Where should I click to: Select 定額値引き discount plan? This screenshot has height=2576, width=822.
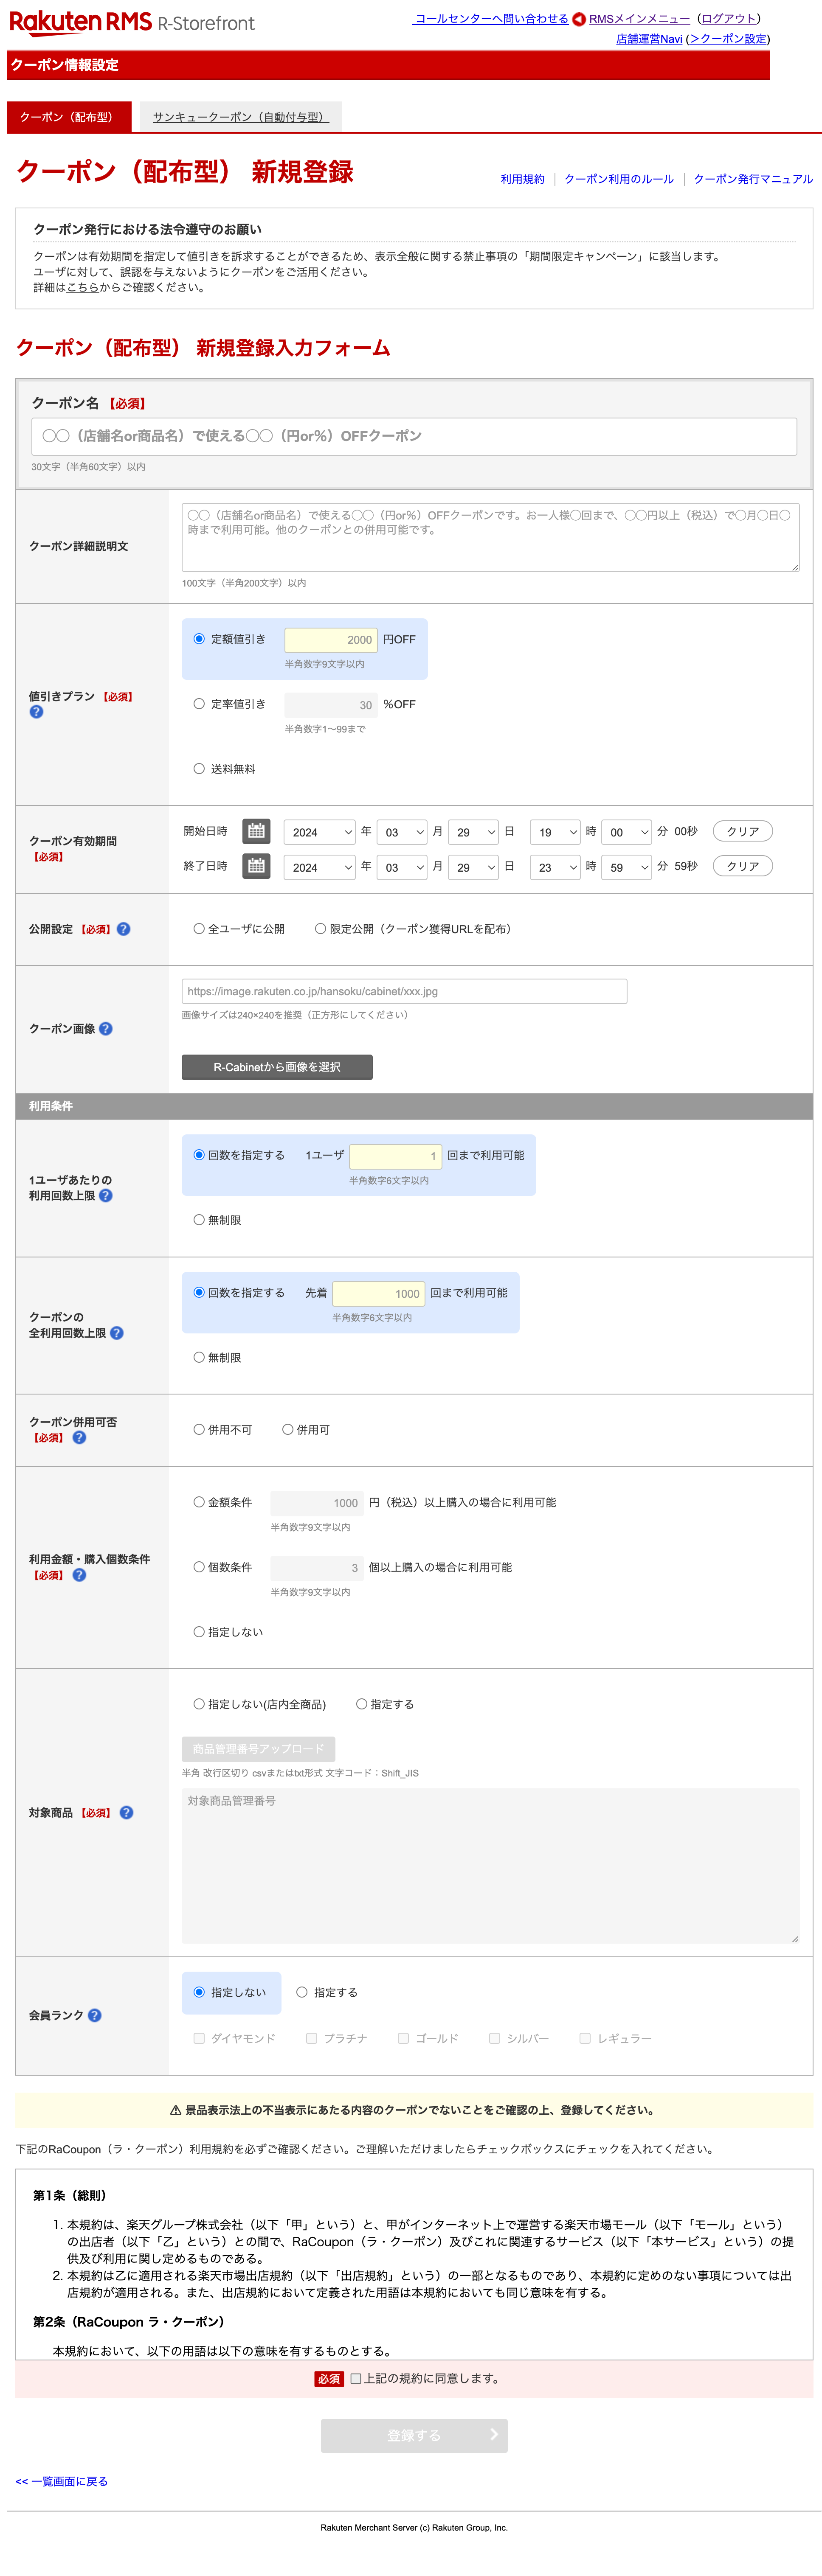(199, 639)
